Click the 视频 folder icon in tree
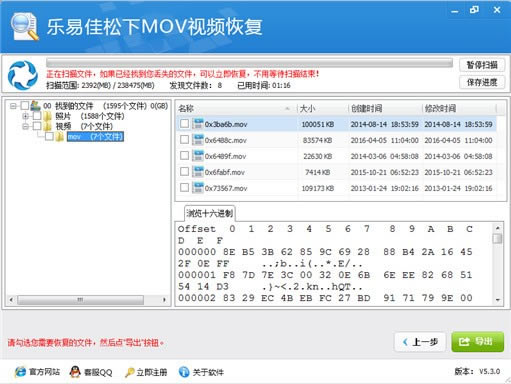 (48, 126)
